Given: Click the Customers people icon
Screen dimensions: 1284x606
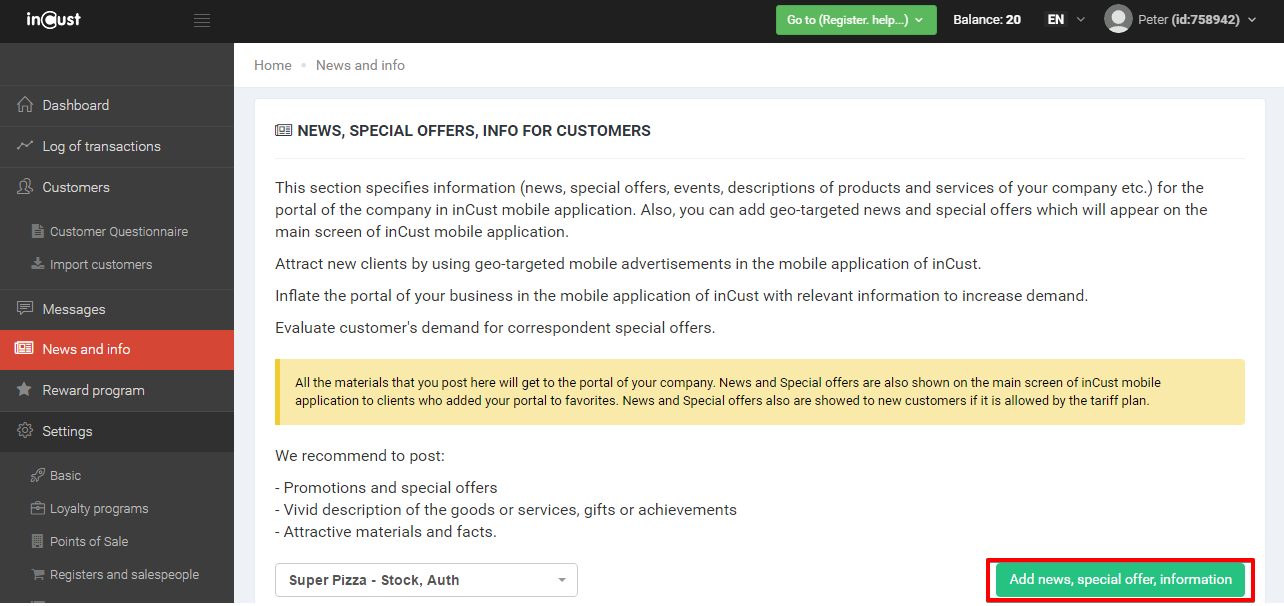Looking at the screenshot, I should pyautogui.click(x=25, y=187).
